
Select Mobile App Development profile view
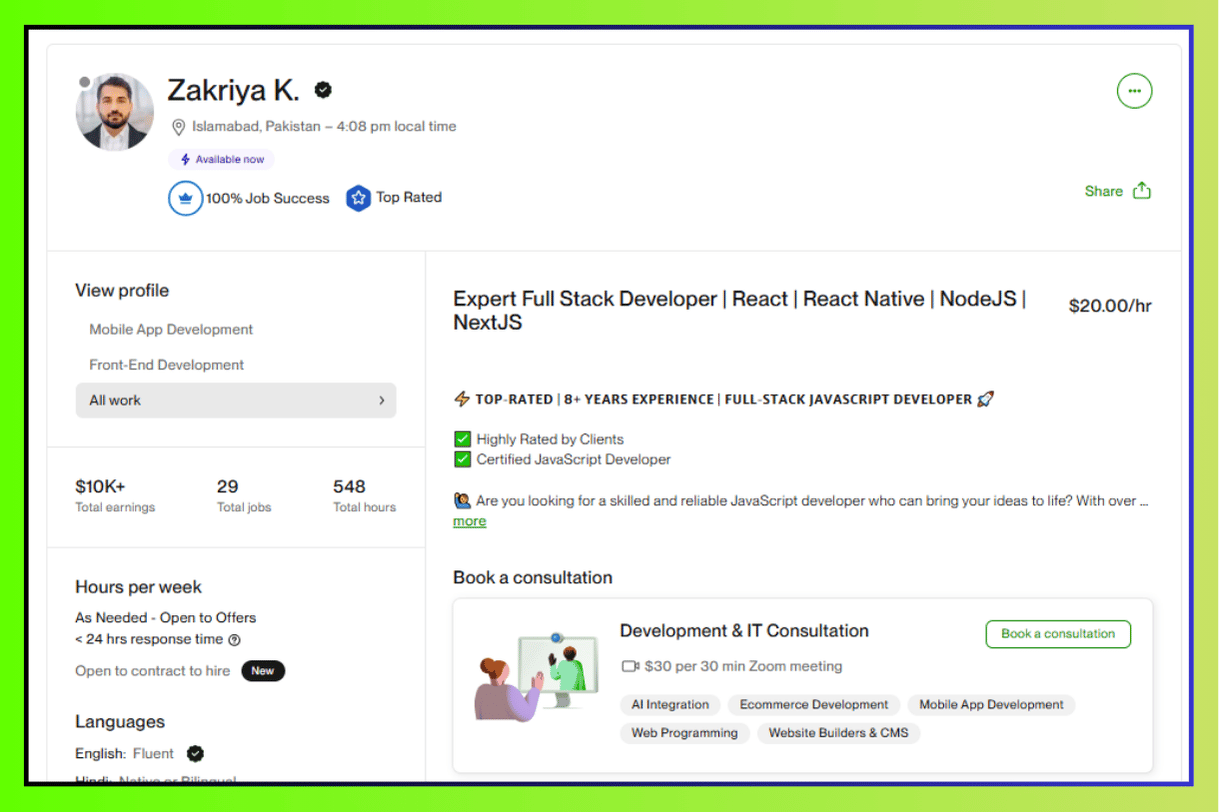(x=171, y=329)
